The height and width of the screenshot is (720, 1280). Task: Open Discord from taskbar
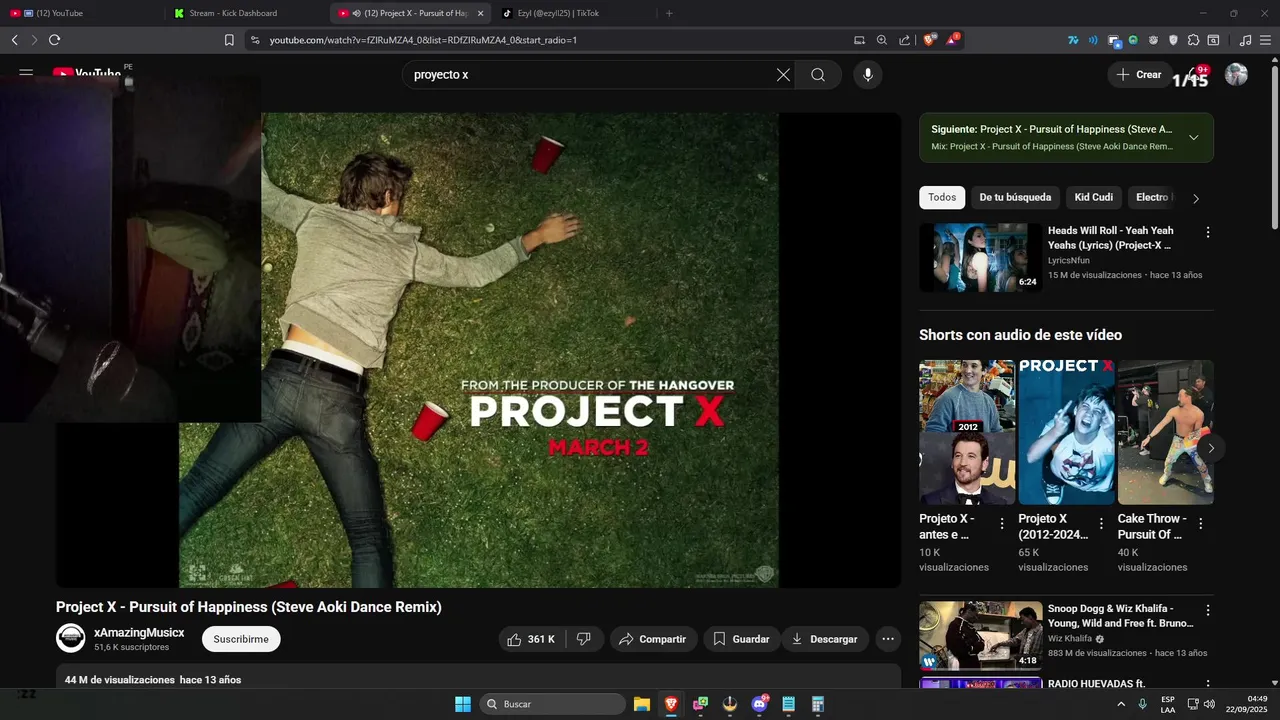[x=759, y=704]
